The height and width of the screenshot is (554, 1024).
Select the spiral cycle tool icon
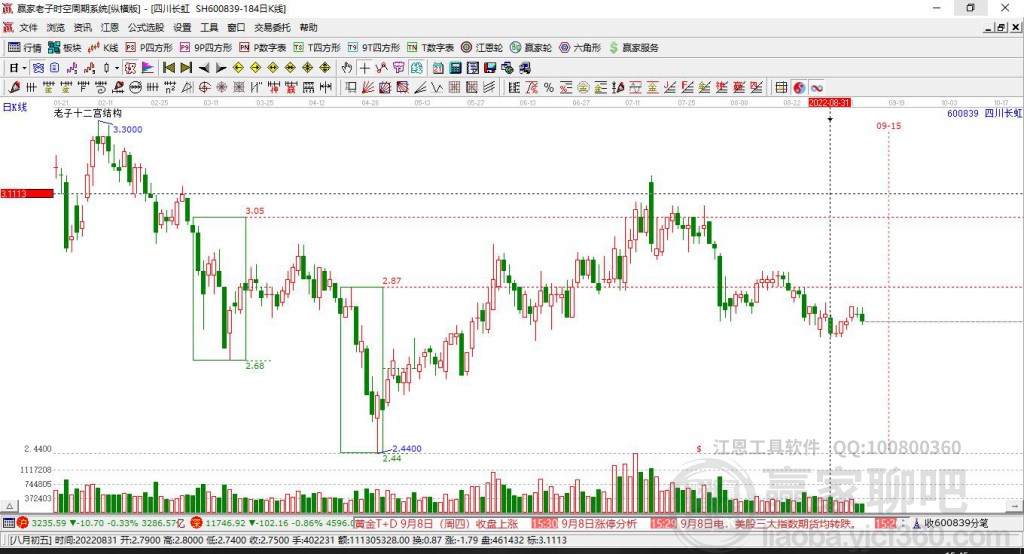coord(101,88)
